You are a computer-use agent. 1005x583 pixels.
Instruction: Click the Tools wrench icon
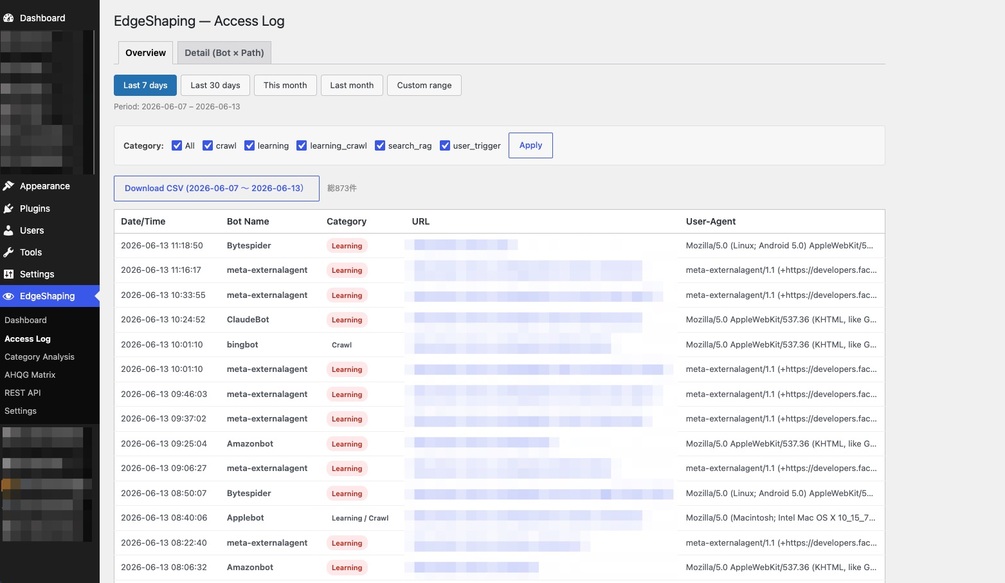click(8, 252)
